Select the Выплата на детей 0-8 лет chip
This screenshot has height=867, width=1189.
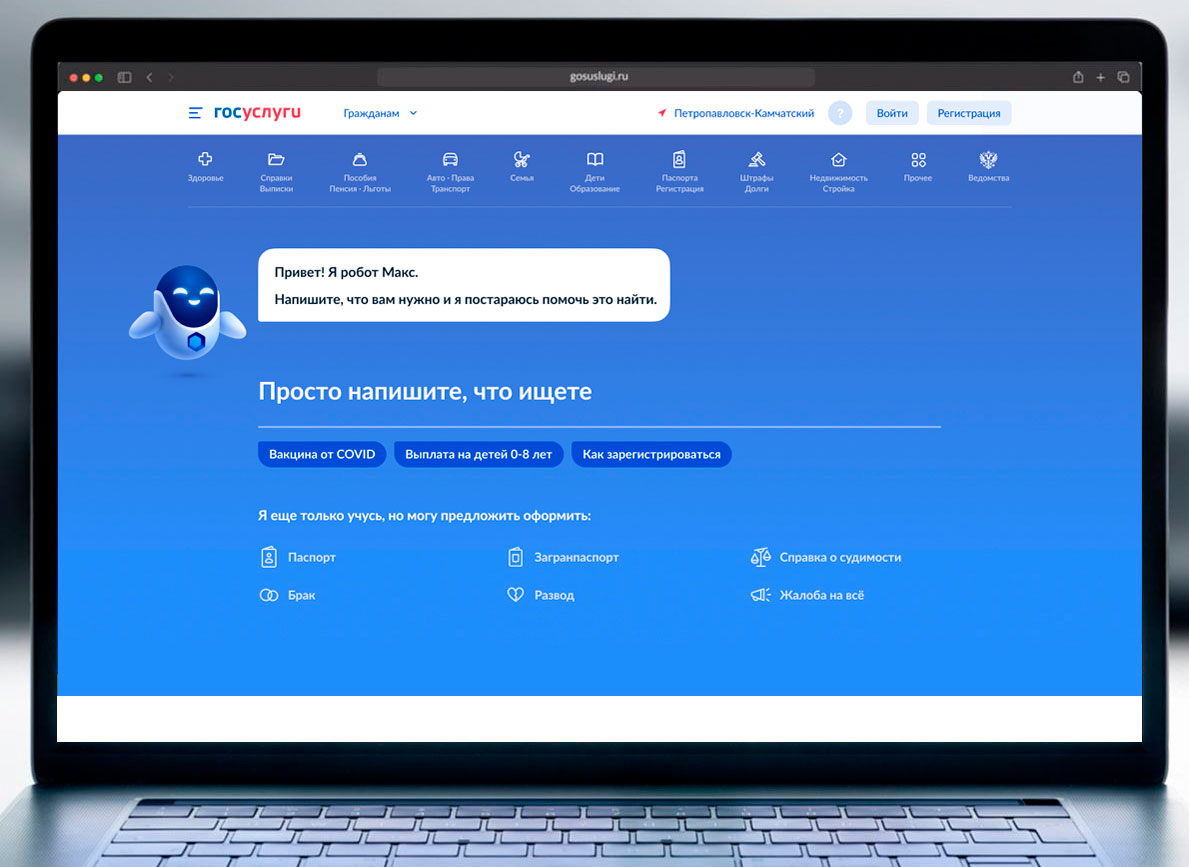pyautogui.click(x=478, y=454)
